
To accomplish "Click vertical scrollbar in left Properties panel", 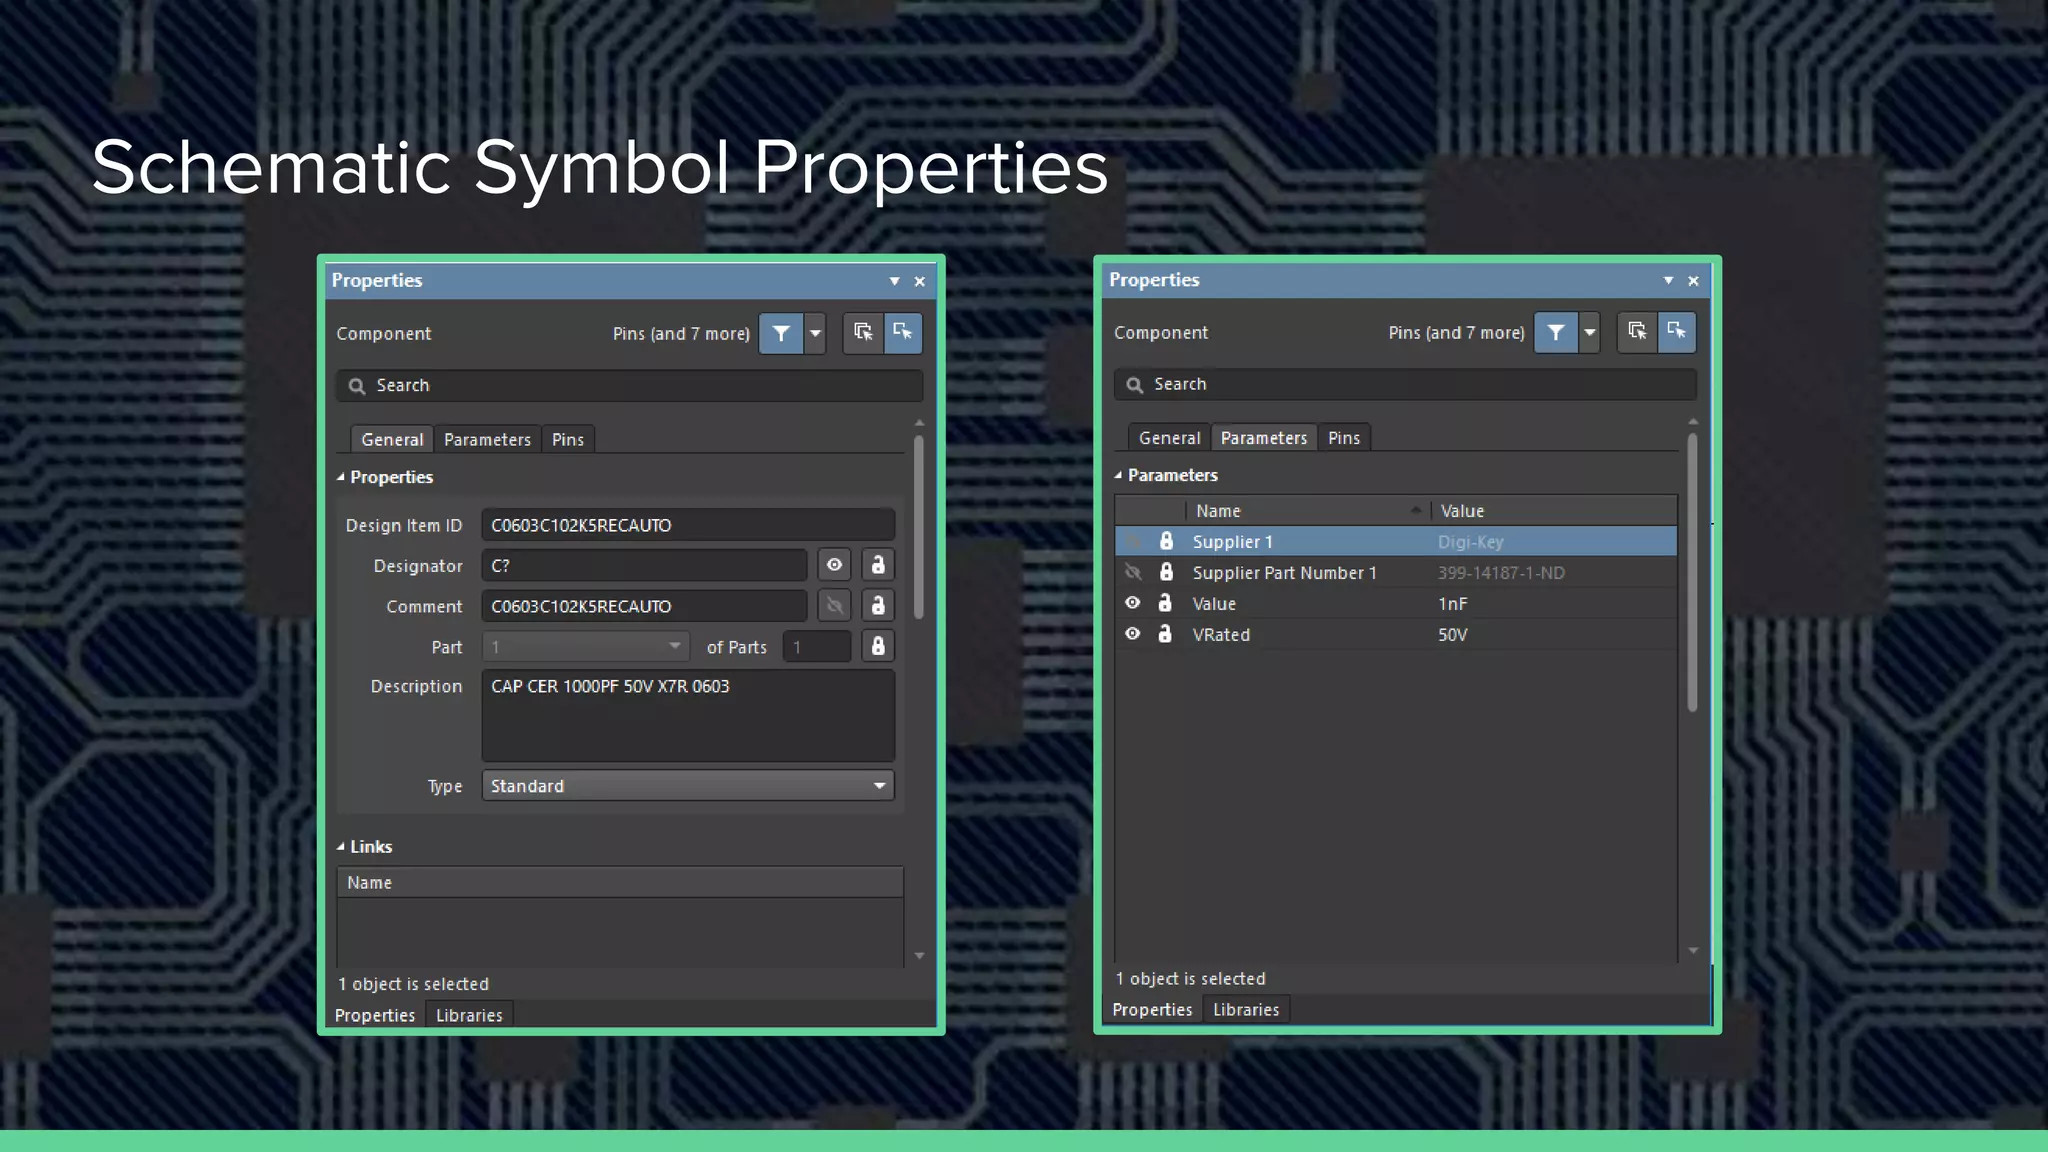I will tap(919, 527).
